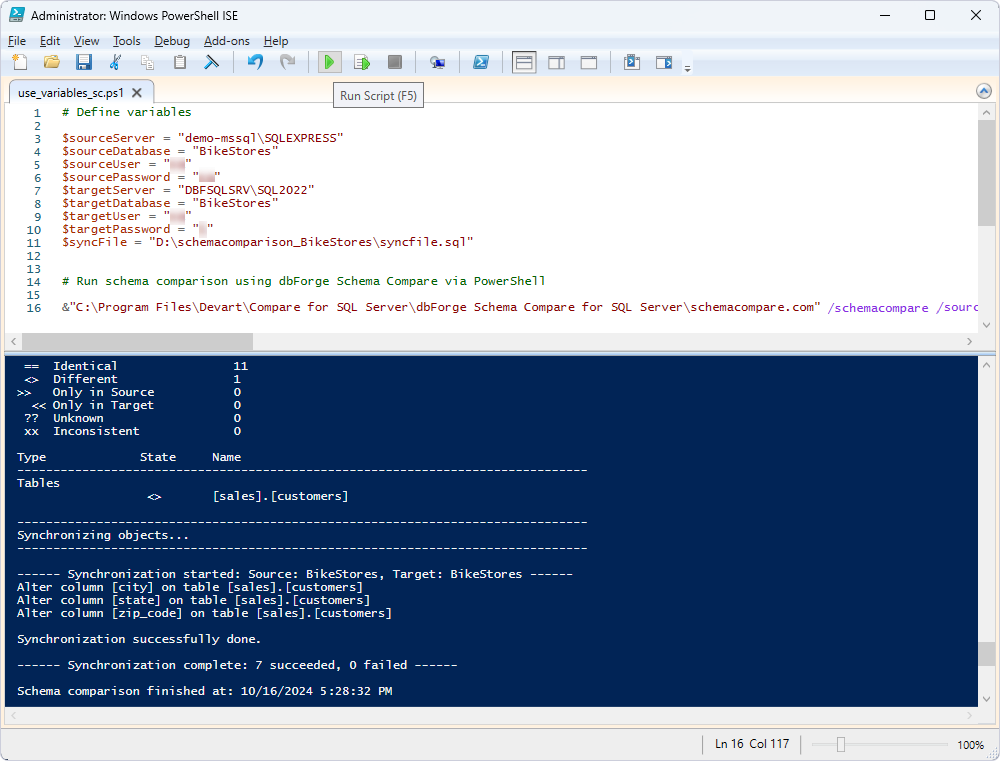Open the Edit menu
This screenshot has height=761, width=1000.
(50, 41)
